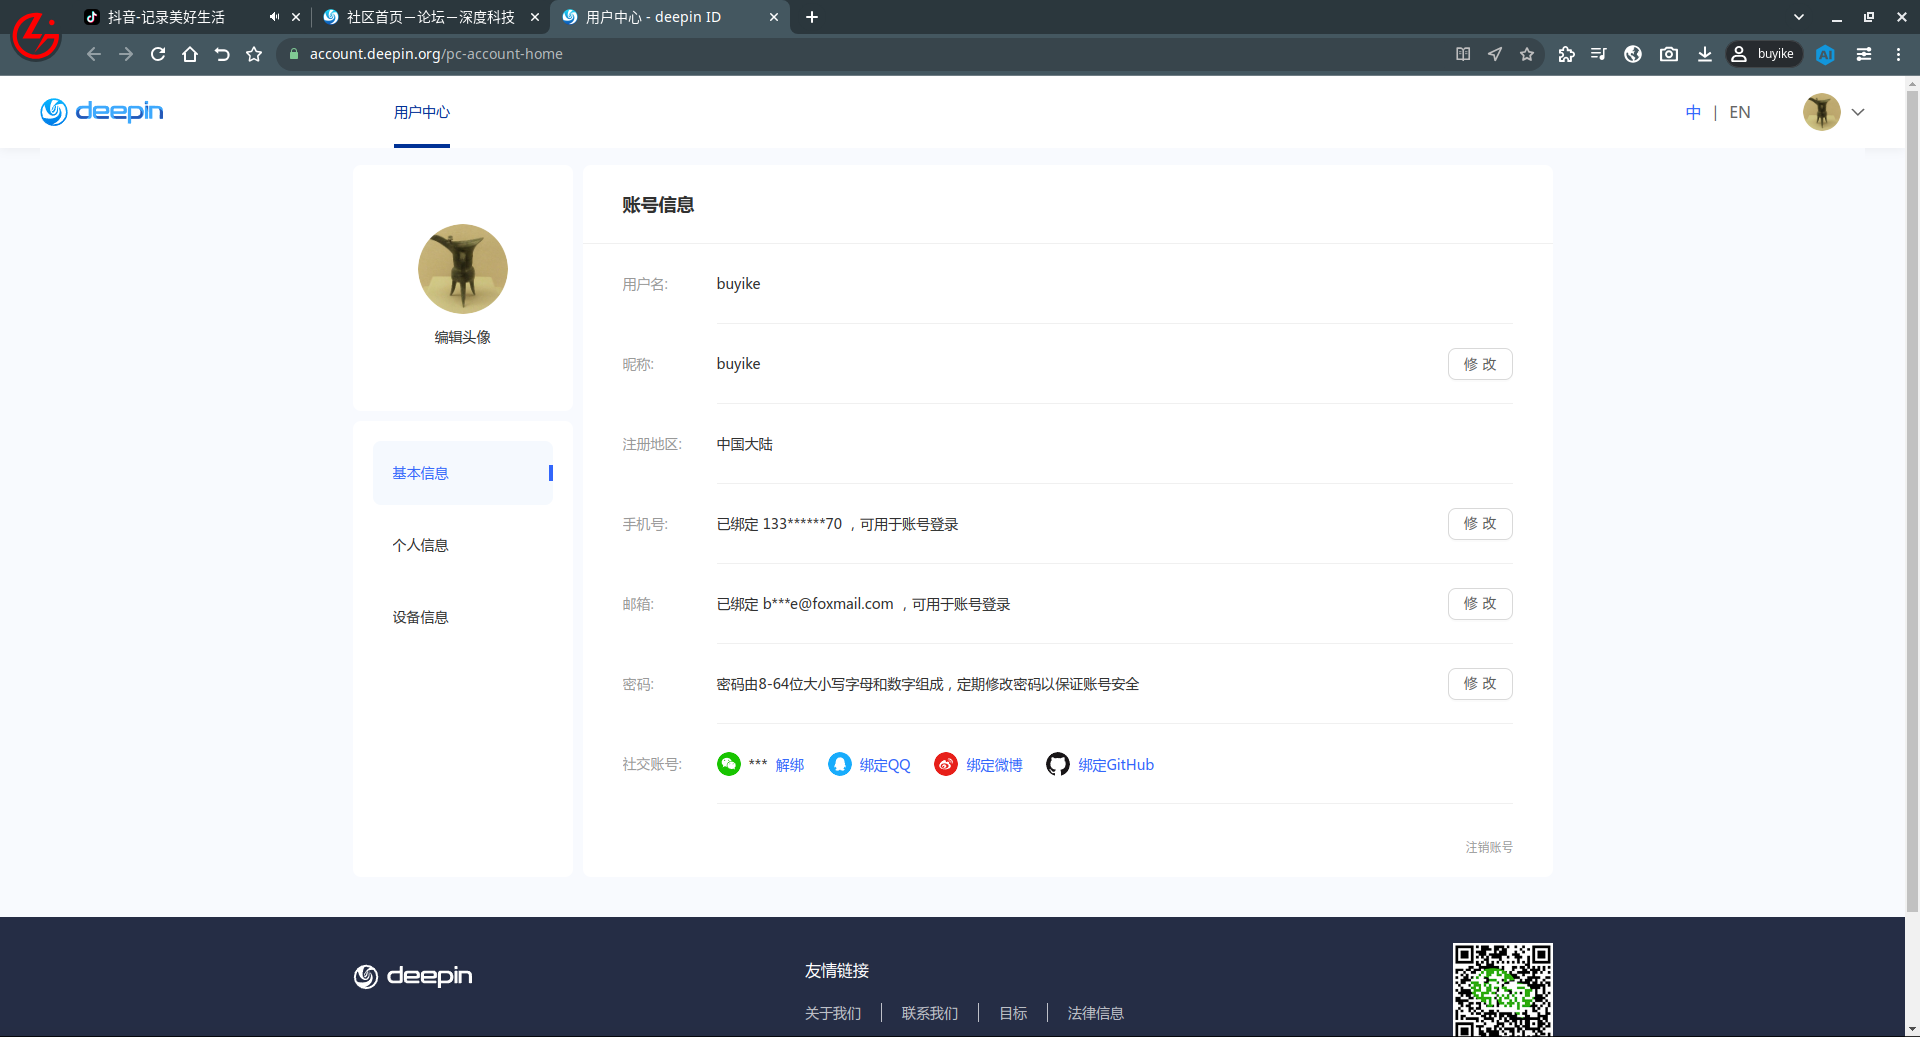The width and height of the screenshot is (1920, 1037).
Task: Modify phone number with 修改 button
Action: pyautogui.click(x=1480, y=524)
